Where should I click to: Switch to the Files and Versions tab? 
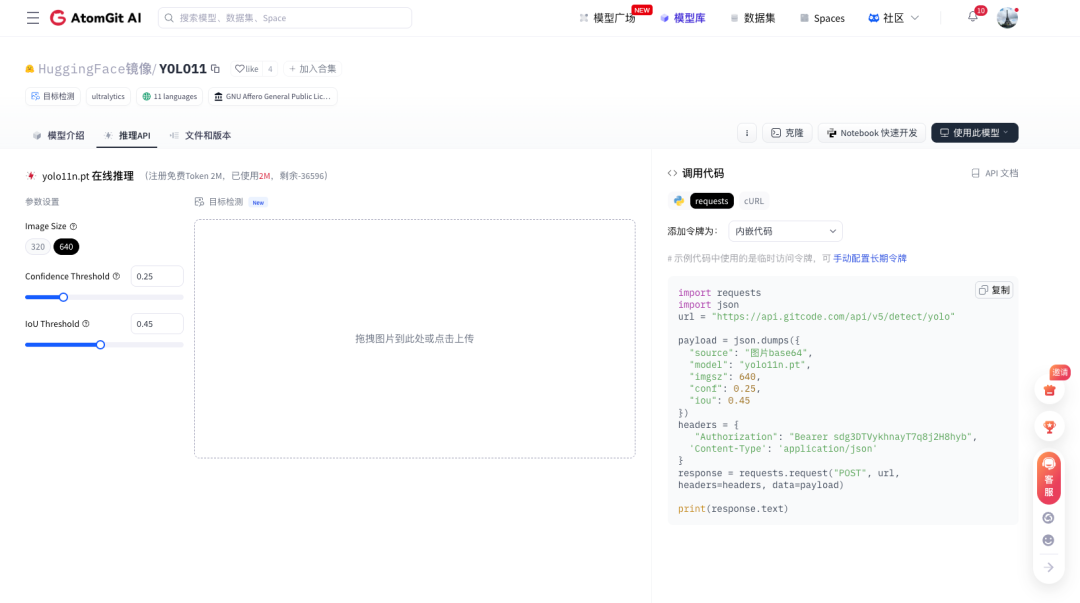[x=200, y=135]
